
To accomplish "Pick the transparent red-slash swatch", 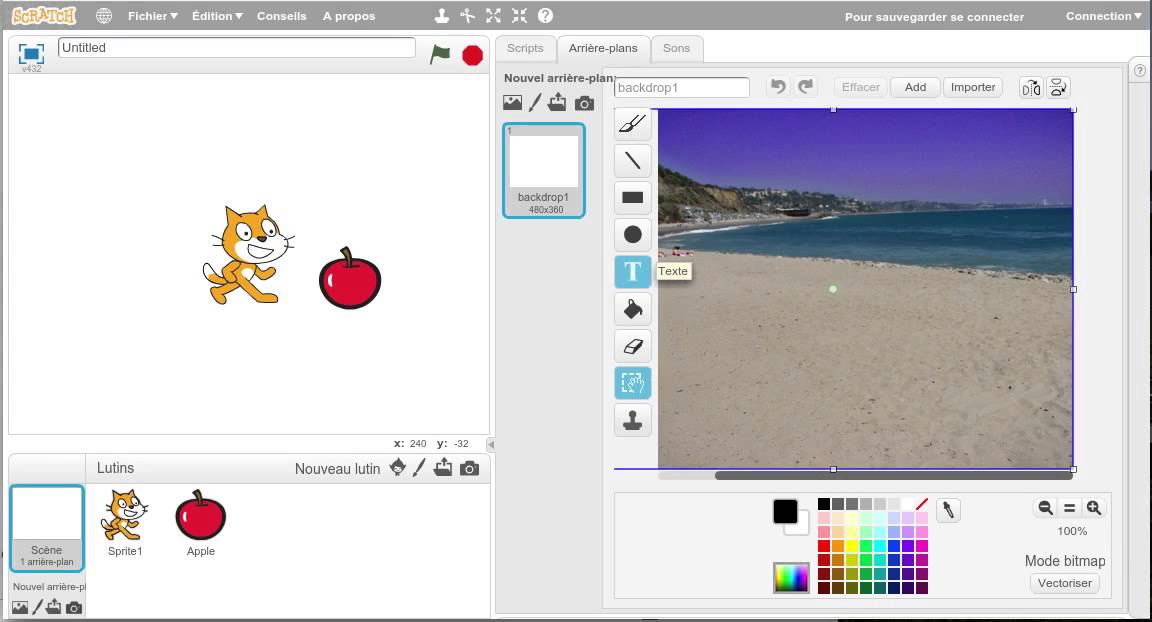I will pos(921,504).
